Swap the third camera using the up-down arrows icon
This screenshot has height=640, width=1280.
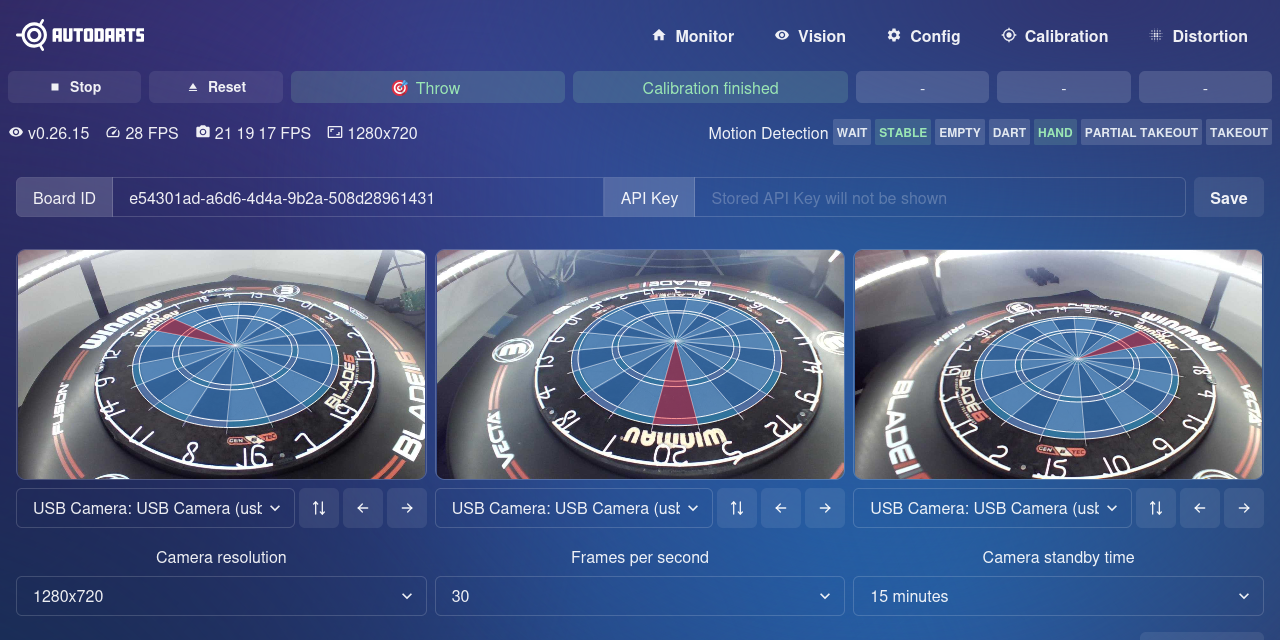pos(1155,508)
